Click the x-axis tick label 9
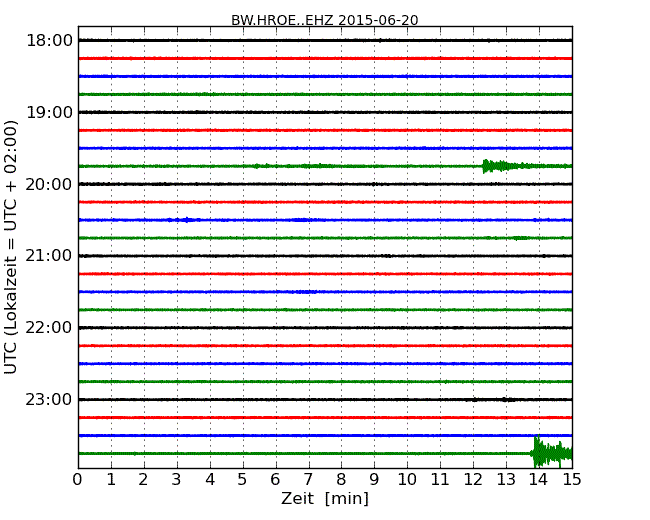 [374, 480]
